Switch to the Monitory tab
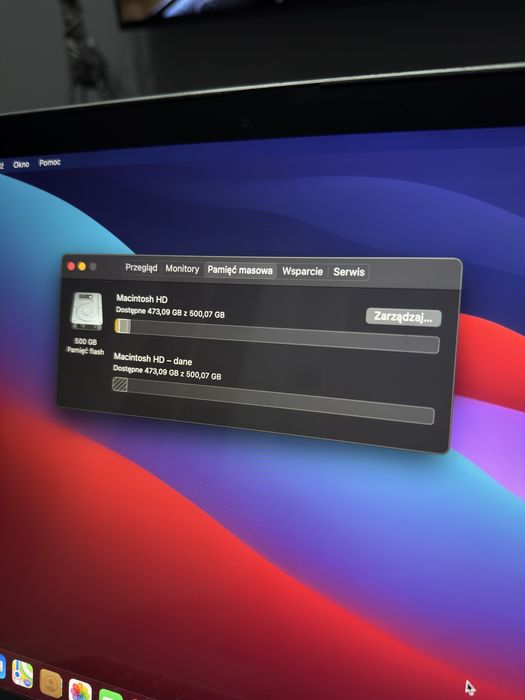The height and width of the screenshot is (700, 525). point(182,269)
